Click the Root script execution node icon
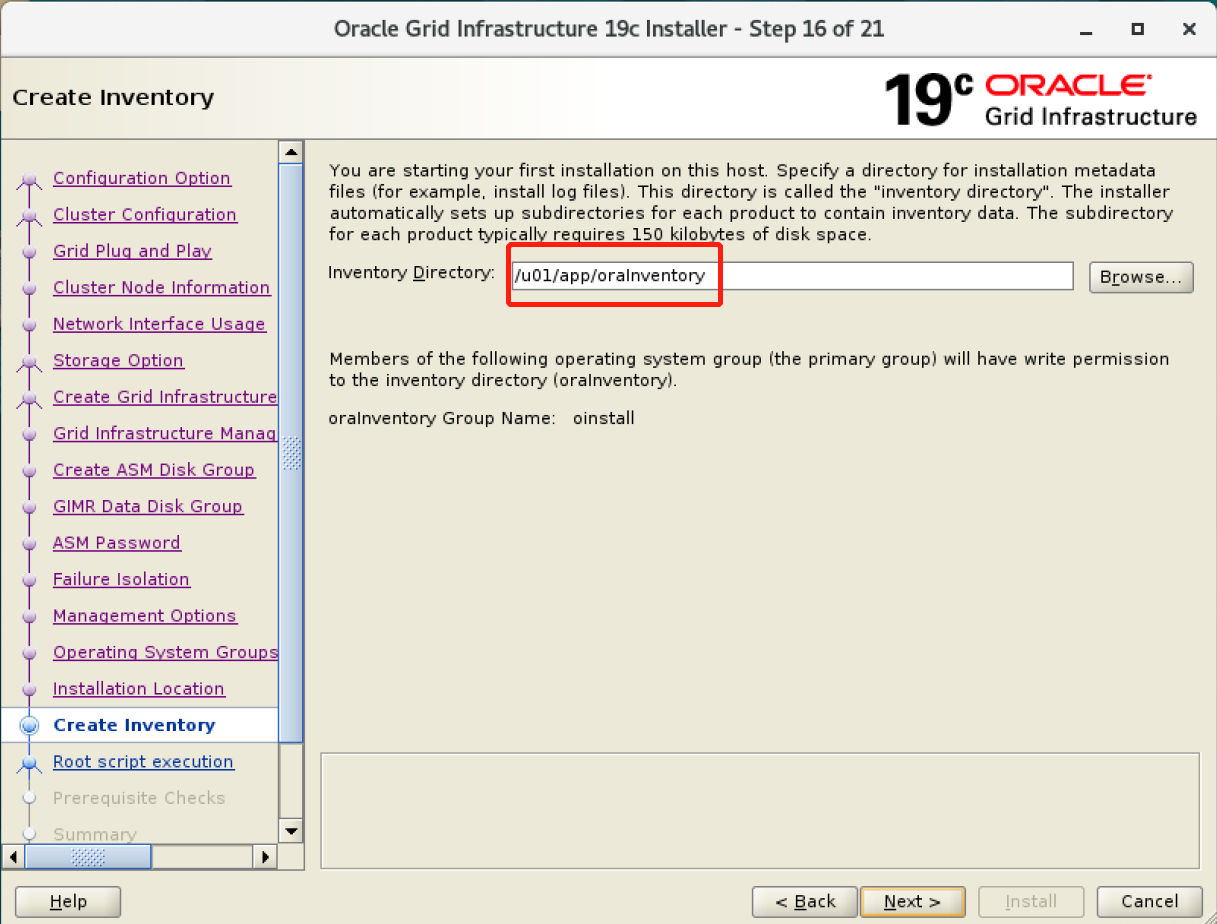This screenshot has width=1217, height=924. pyautogui.click(x=30, y=763)
